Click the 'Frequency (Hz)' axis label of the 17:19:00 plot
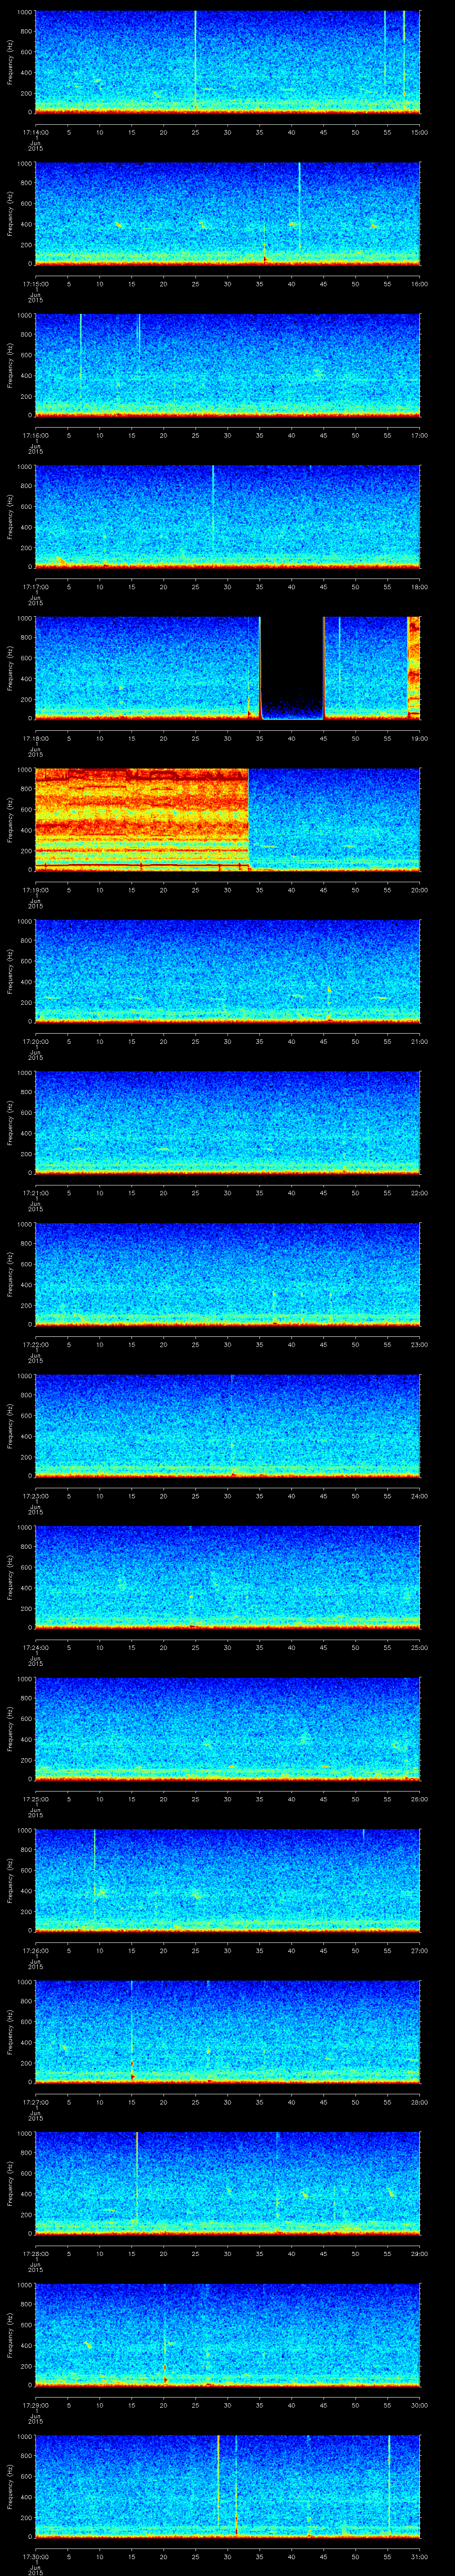455x2576 pixels. point(10,820)
